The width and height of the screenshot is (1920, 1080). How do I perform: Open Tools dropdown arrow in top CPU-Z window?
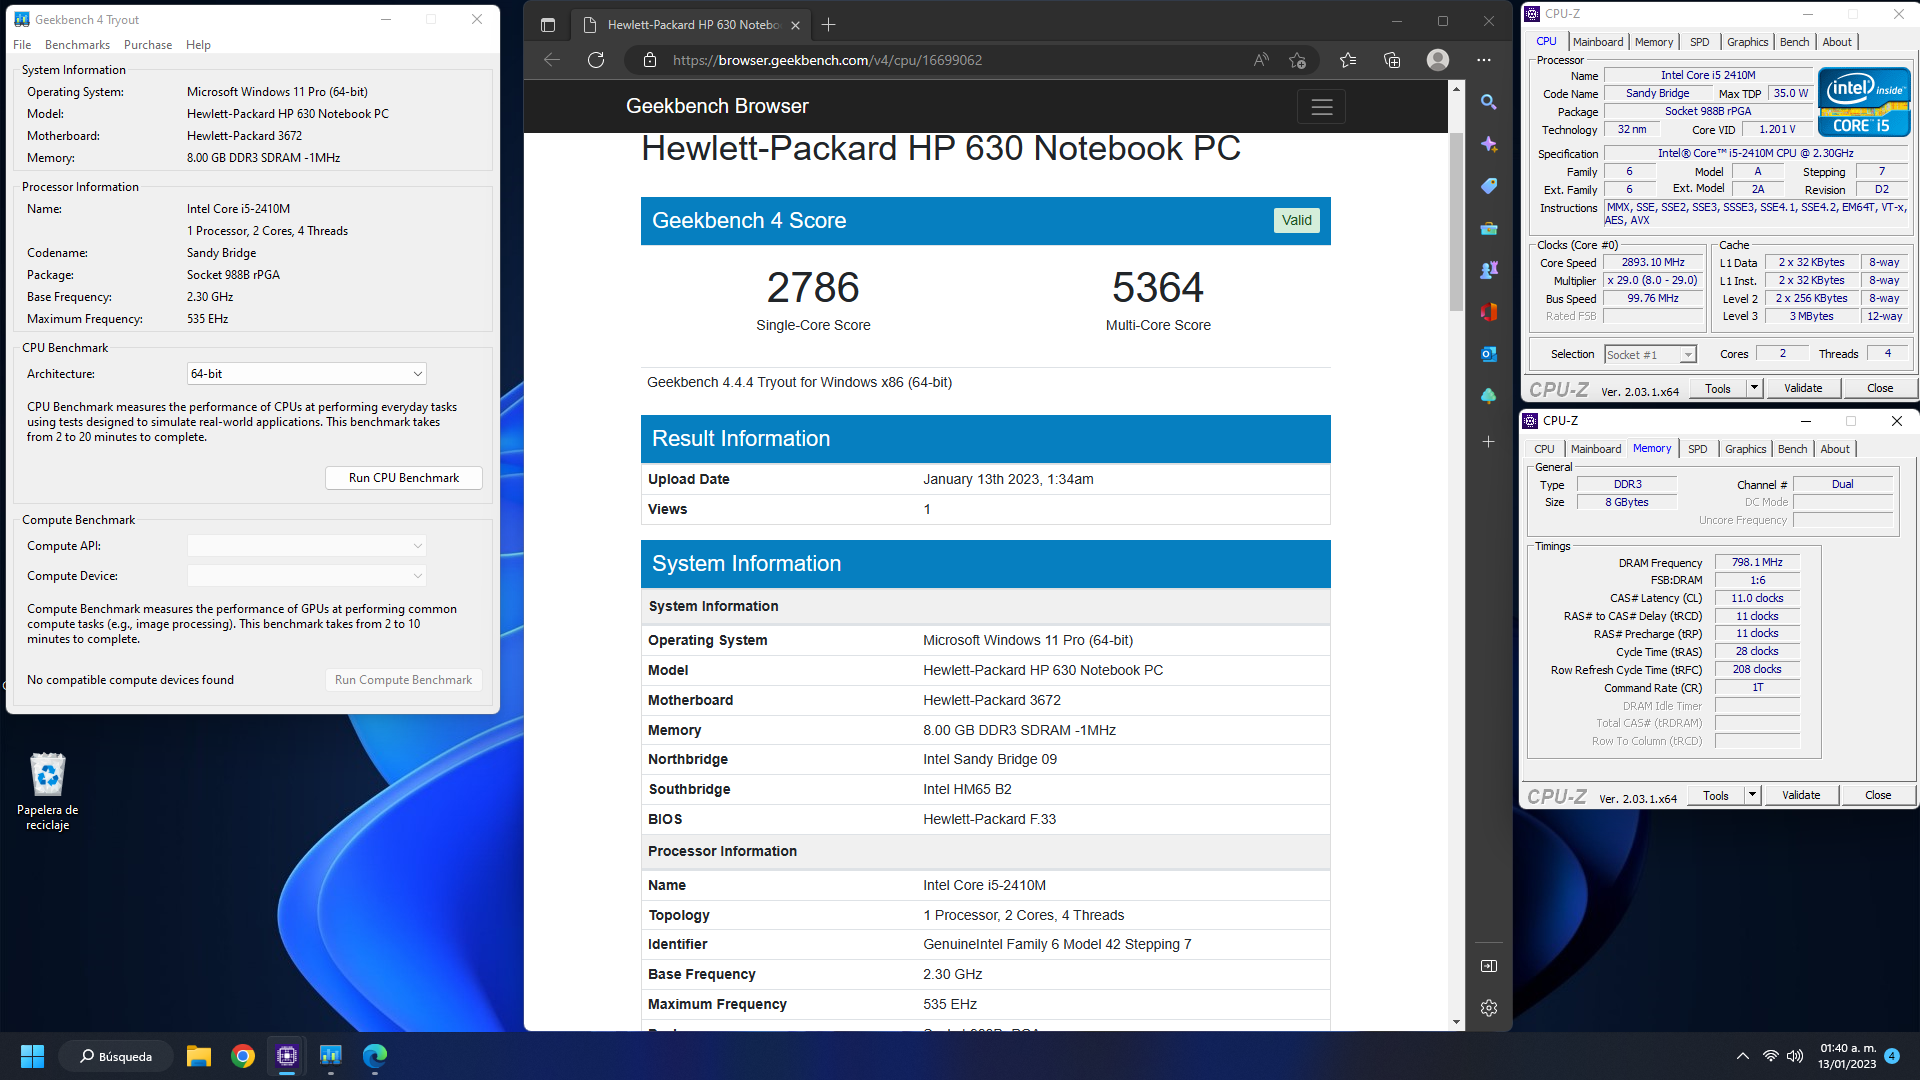click(1754, 388)
